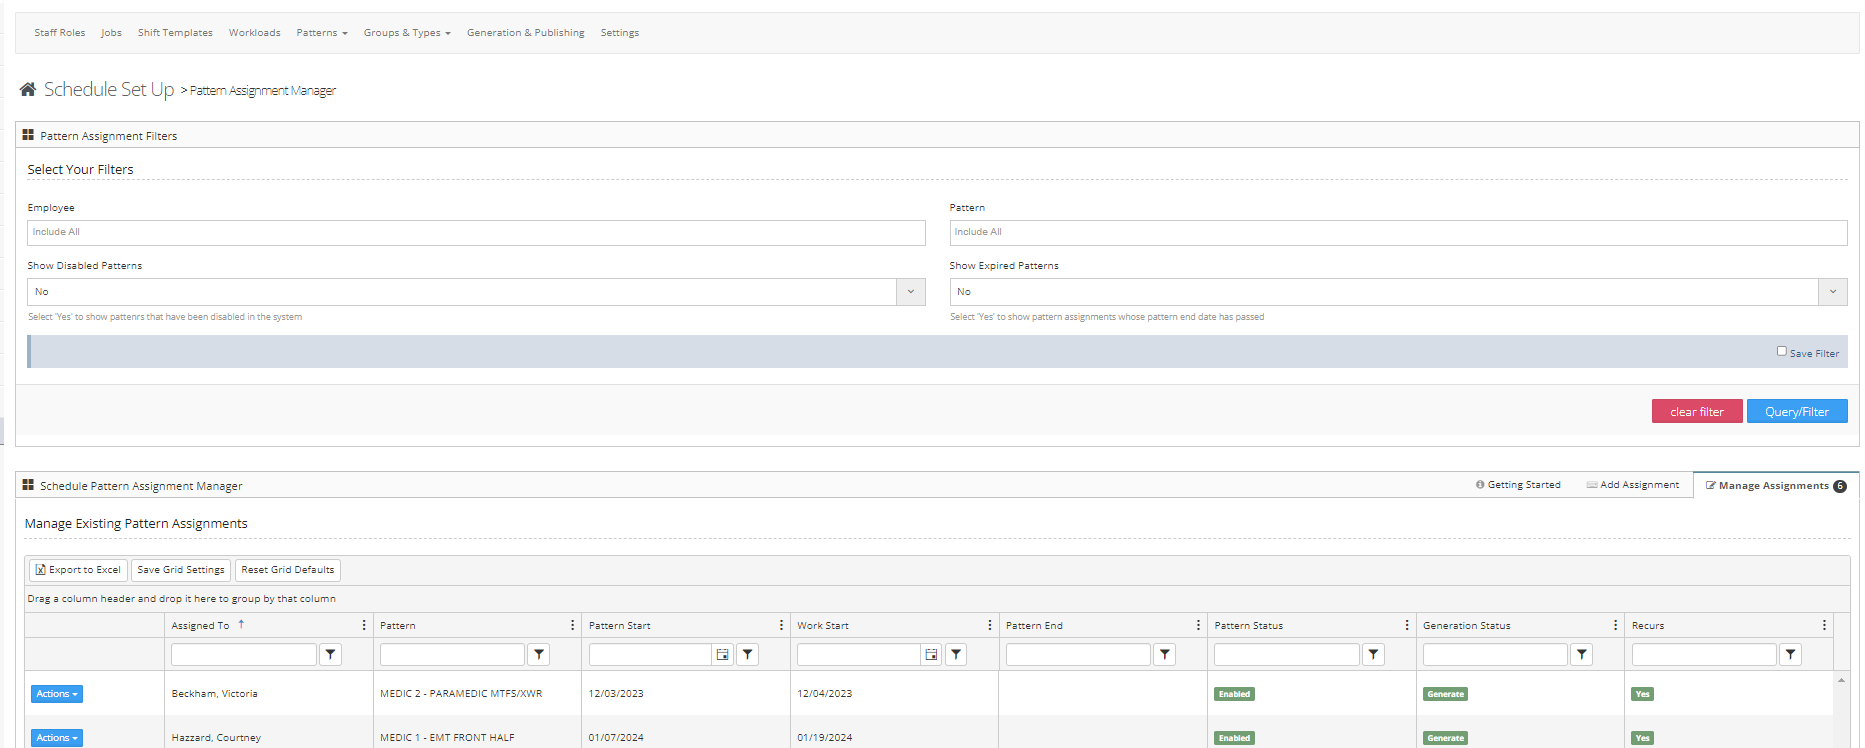Screen dimensions: 1865x748
Task: Switch to the Add Assignment tab
Action: pyautogui.click(x=1632, y=485)
